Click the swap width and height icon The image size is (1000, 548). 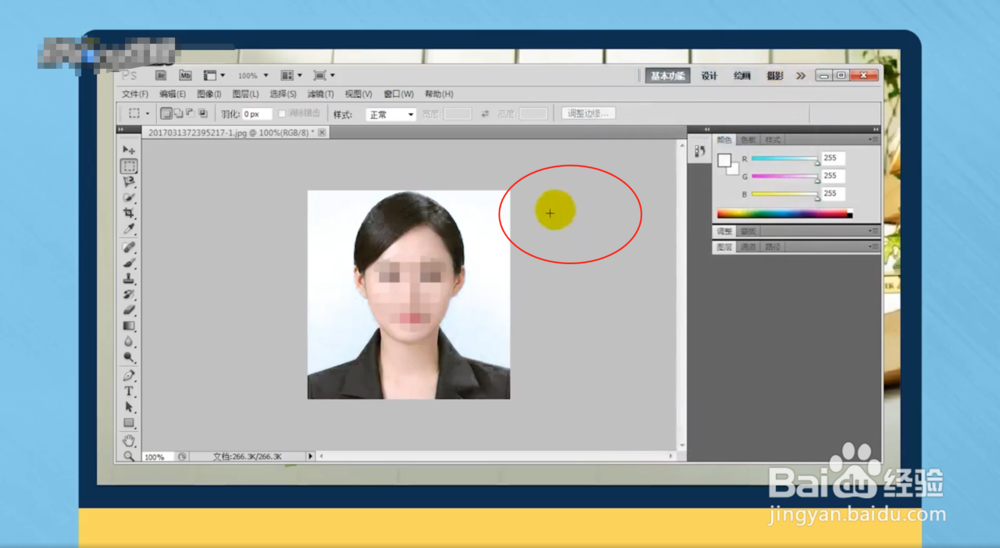click(x=485, y=114)
